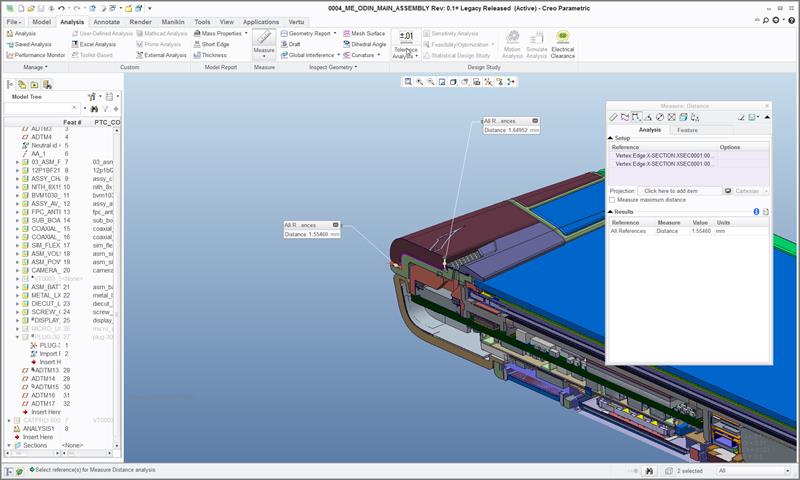This screenshot has height=480, width=800.
Task: Open the selection filter 'All' dropdown
Action: pyautogui.click(x=753, y=471)
